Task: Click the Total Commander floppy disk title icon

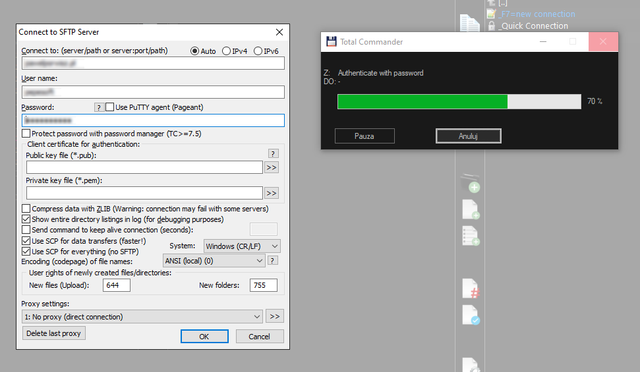Action: click(331, 42)
